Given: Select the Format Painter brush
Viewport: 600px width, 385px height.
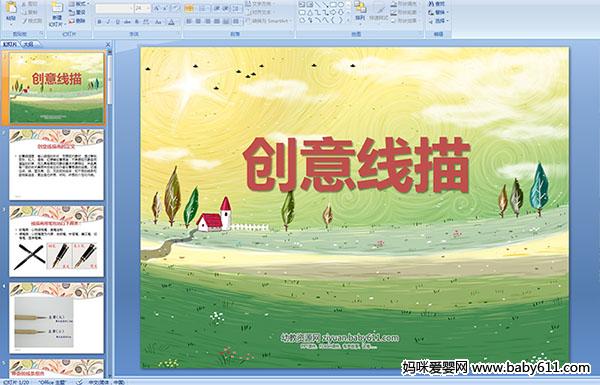Looking at the screenshot, I should tap(25, 21).
